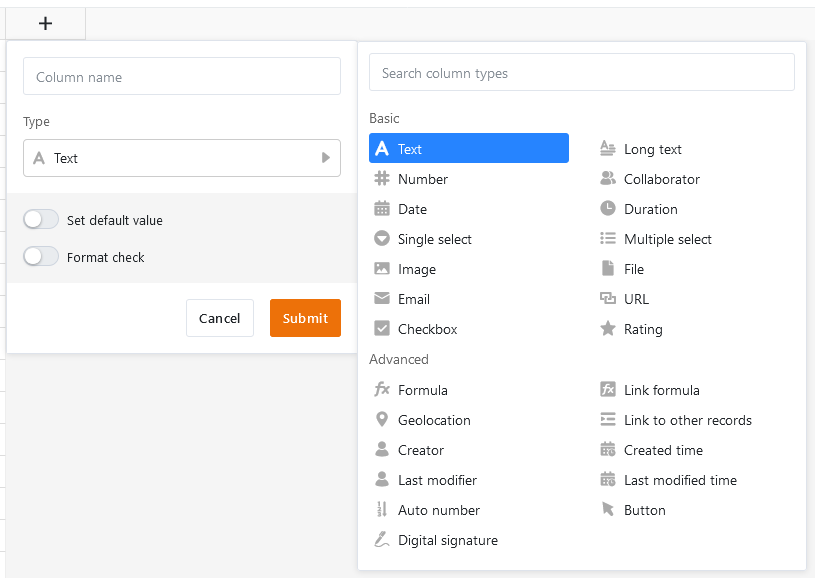815x578 pixels.
Task: Select Link to other records option
Action: 687,420
